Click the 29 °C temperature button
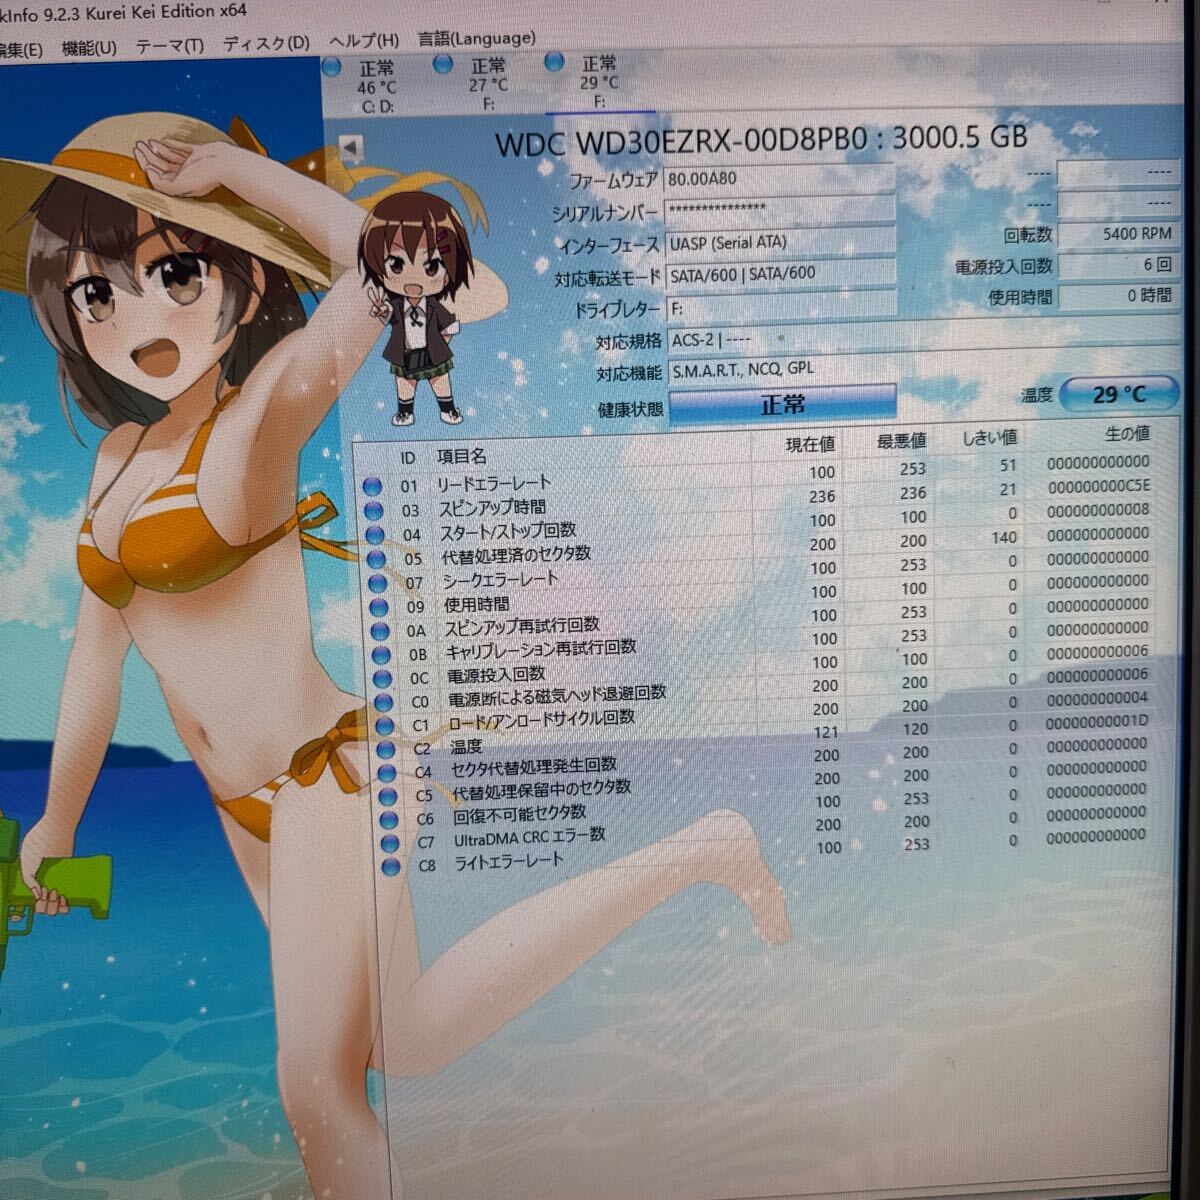 point(1119,394)
